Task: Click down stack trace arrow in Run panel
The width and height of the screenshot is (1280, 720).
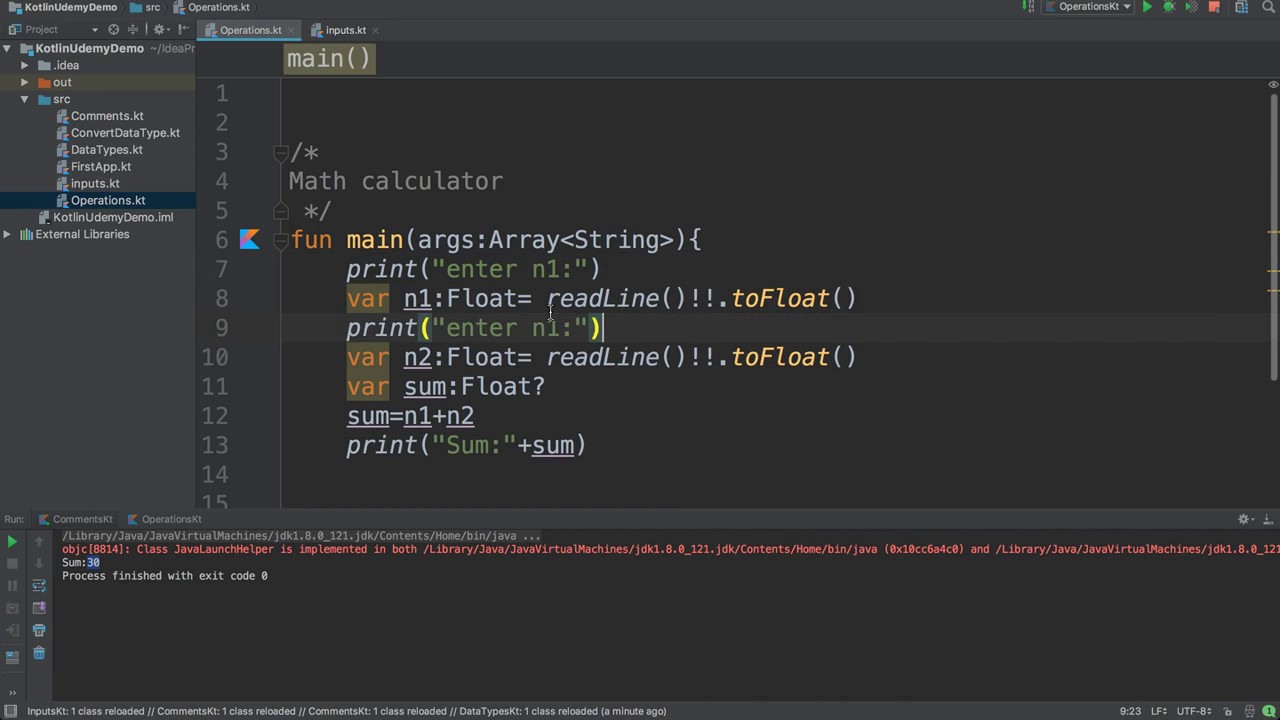Action: pos(39,564)
